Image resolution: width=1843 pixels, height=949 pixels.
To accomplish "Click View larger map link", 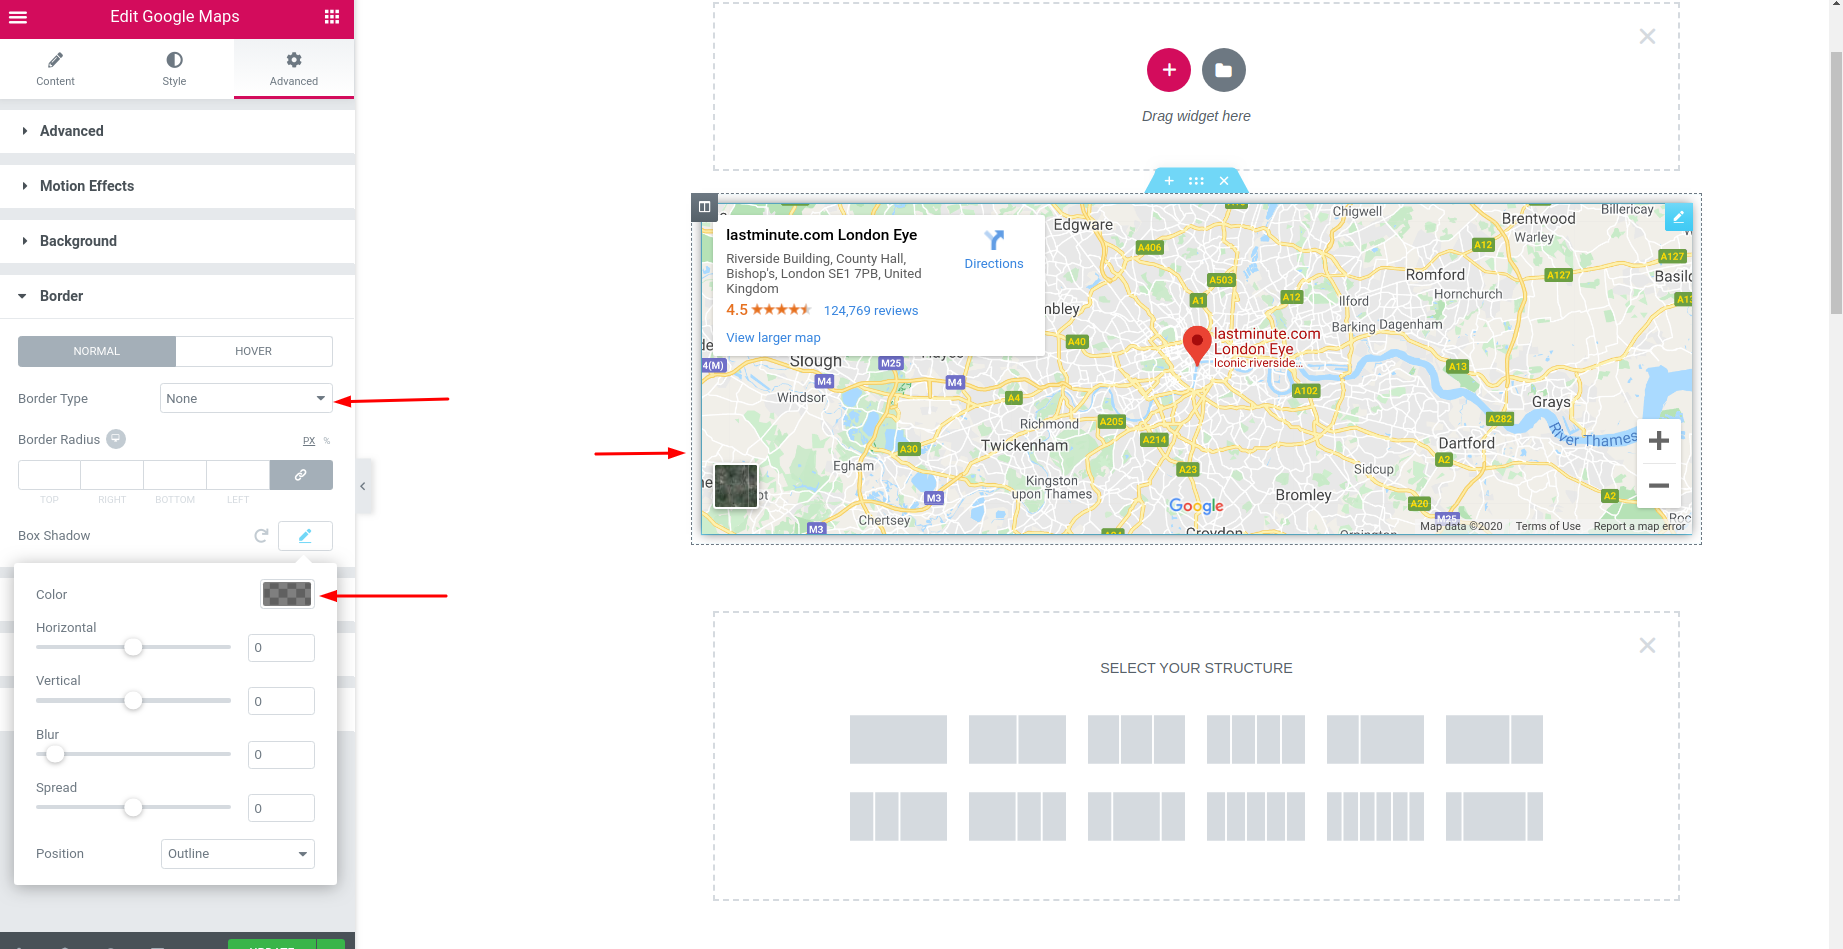I will pyautogui.click(x=773, y=338).
